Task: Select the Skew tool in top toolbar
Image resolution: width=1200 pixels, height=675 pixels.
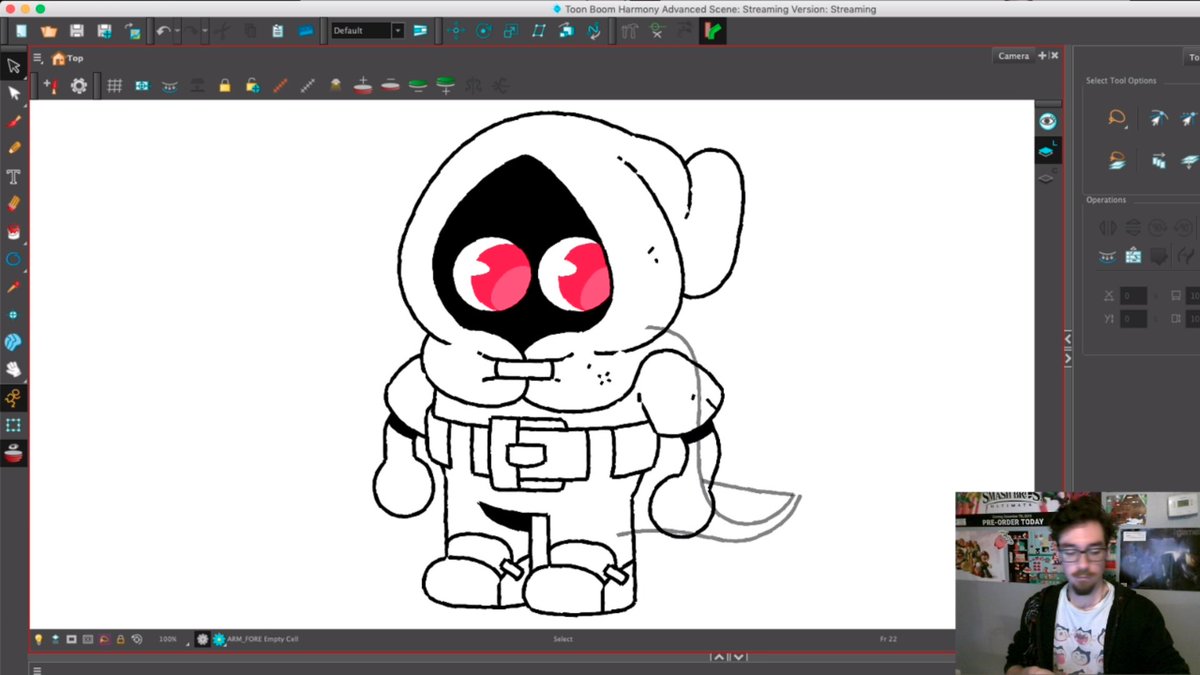Action: (539, 31)
